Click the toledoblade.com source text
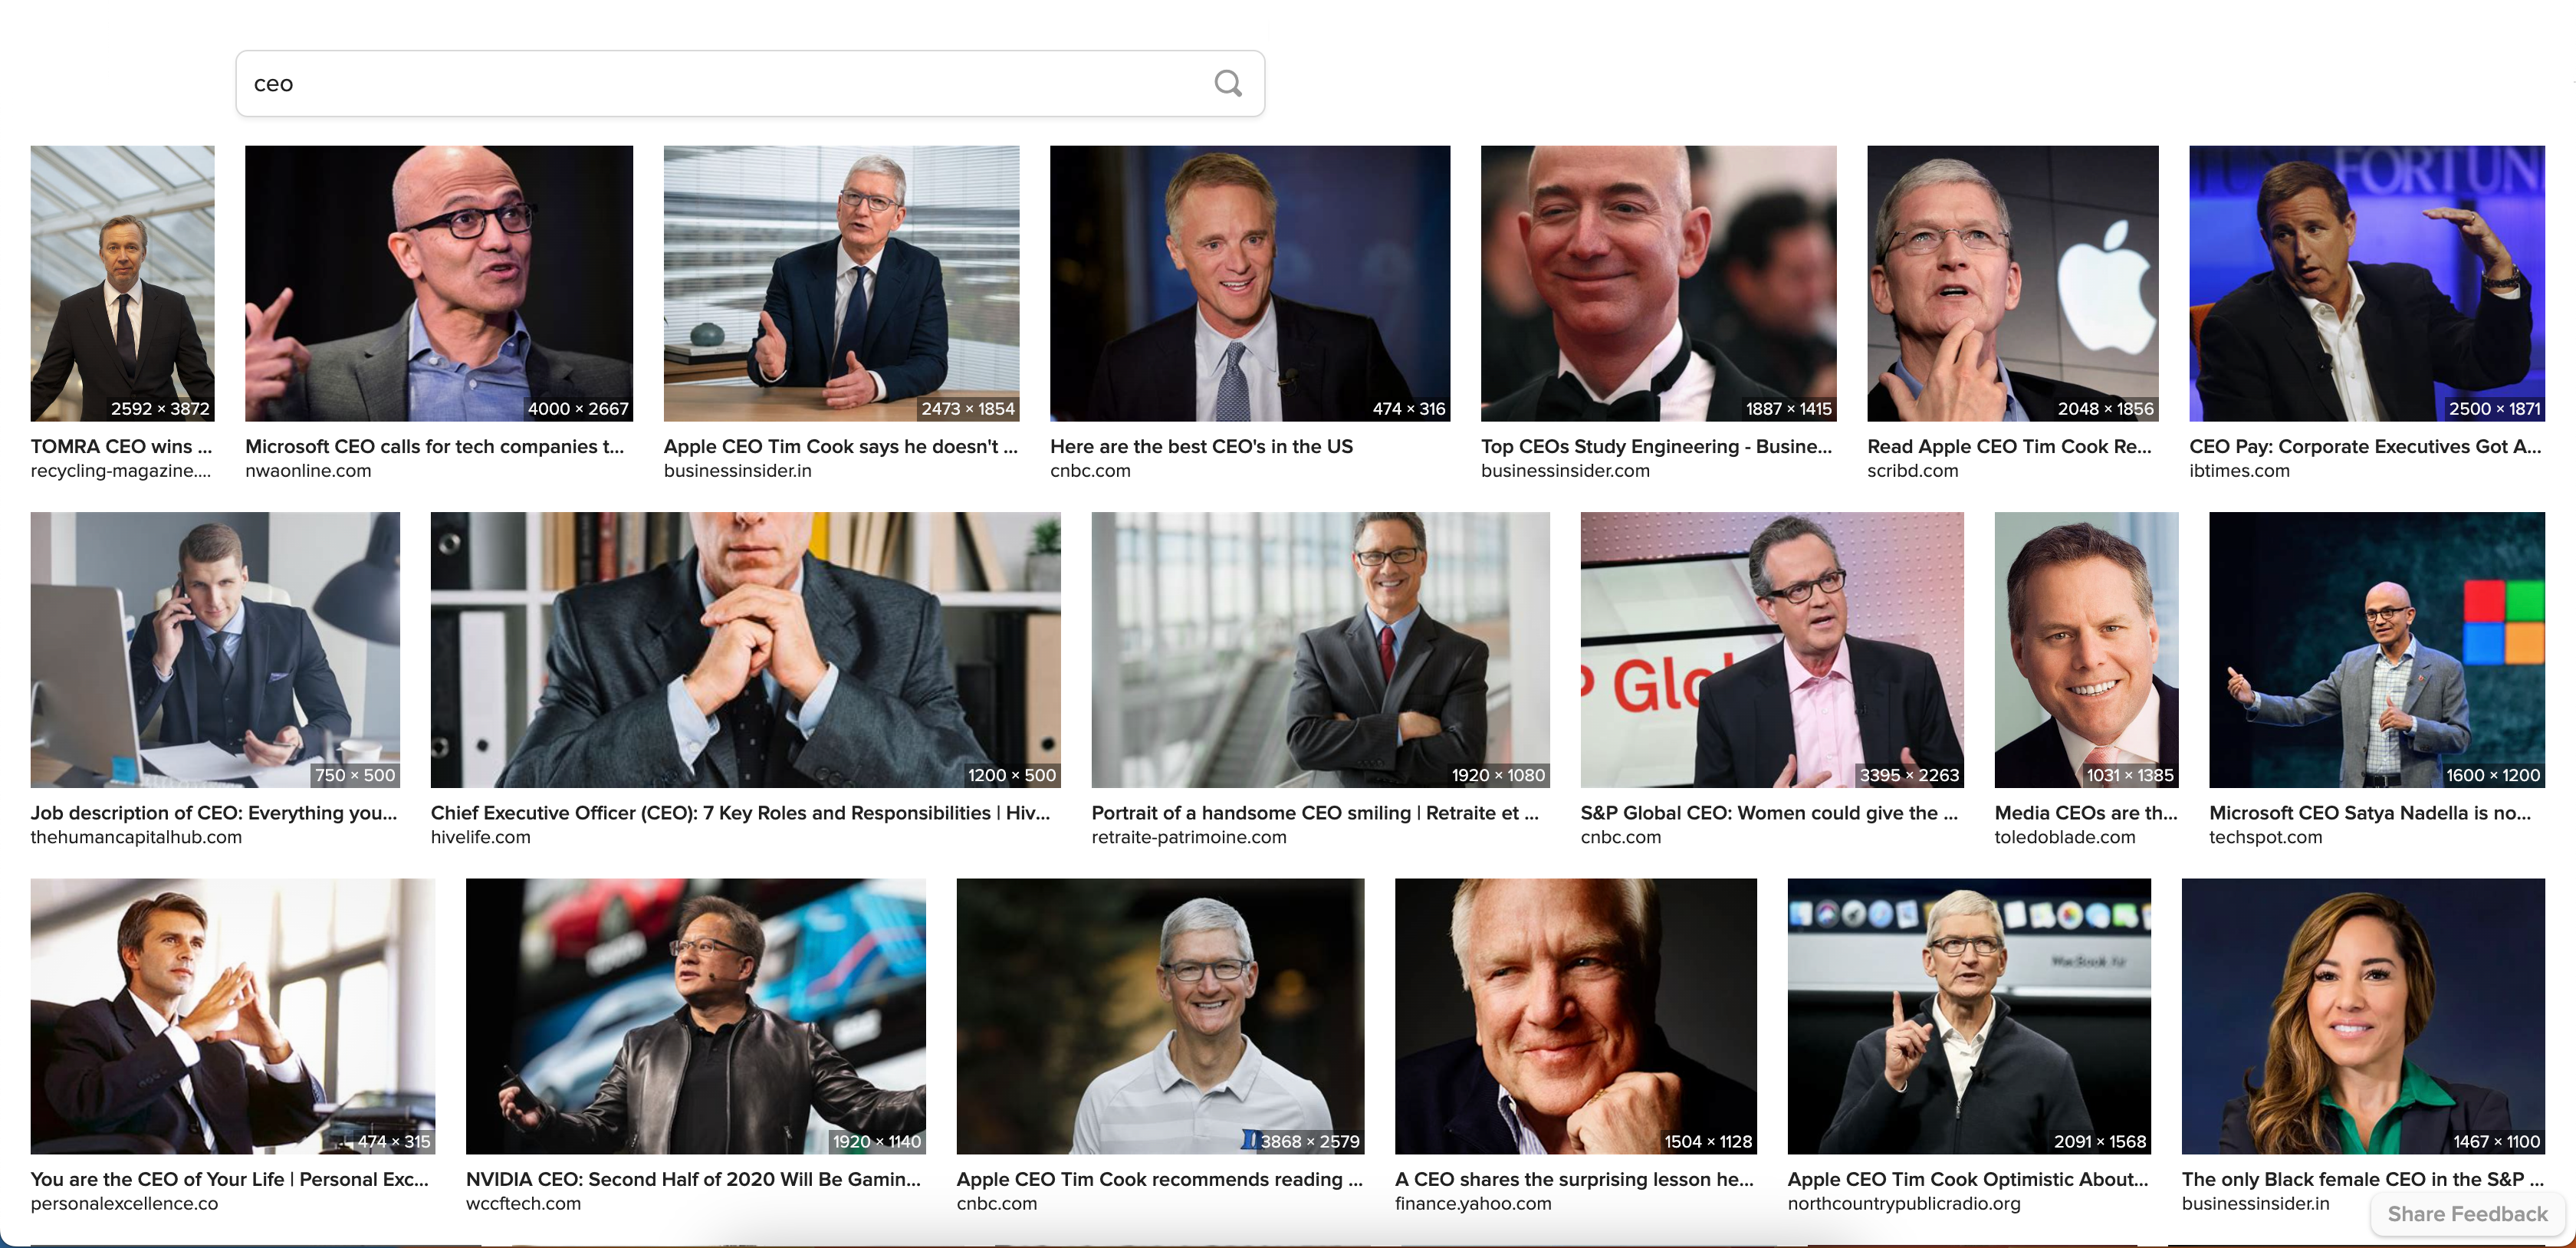 2064,837
